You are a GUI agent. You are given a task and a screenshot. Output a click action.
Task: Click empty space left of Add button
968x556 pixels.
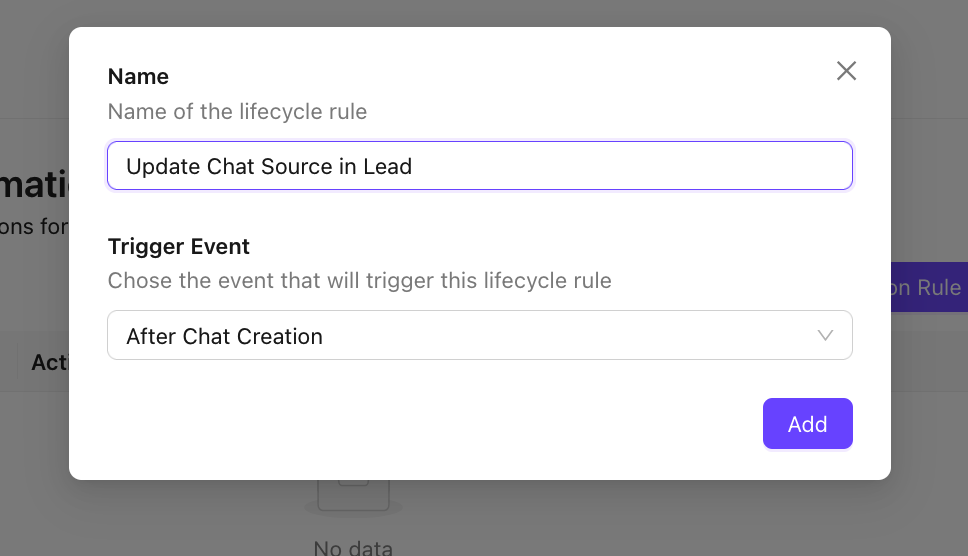click(500, 424)
